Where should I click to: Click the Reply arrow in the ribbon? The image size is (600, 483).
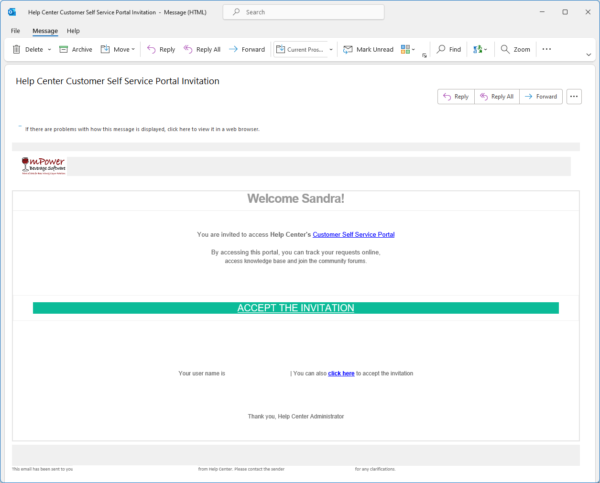click(160, 49)
